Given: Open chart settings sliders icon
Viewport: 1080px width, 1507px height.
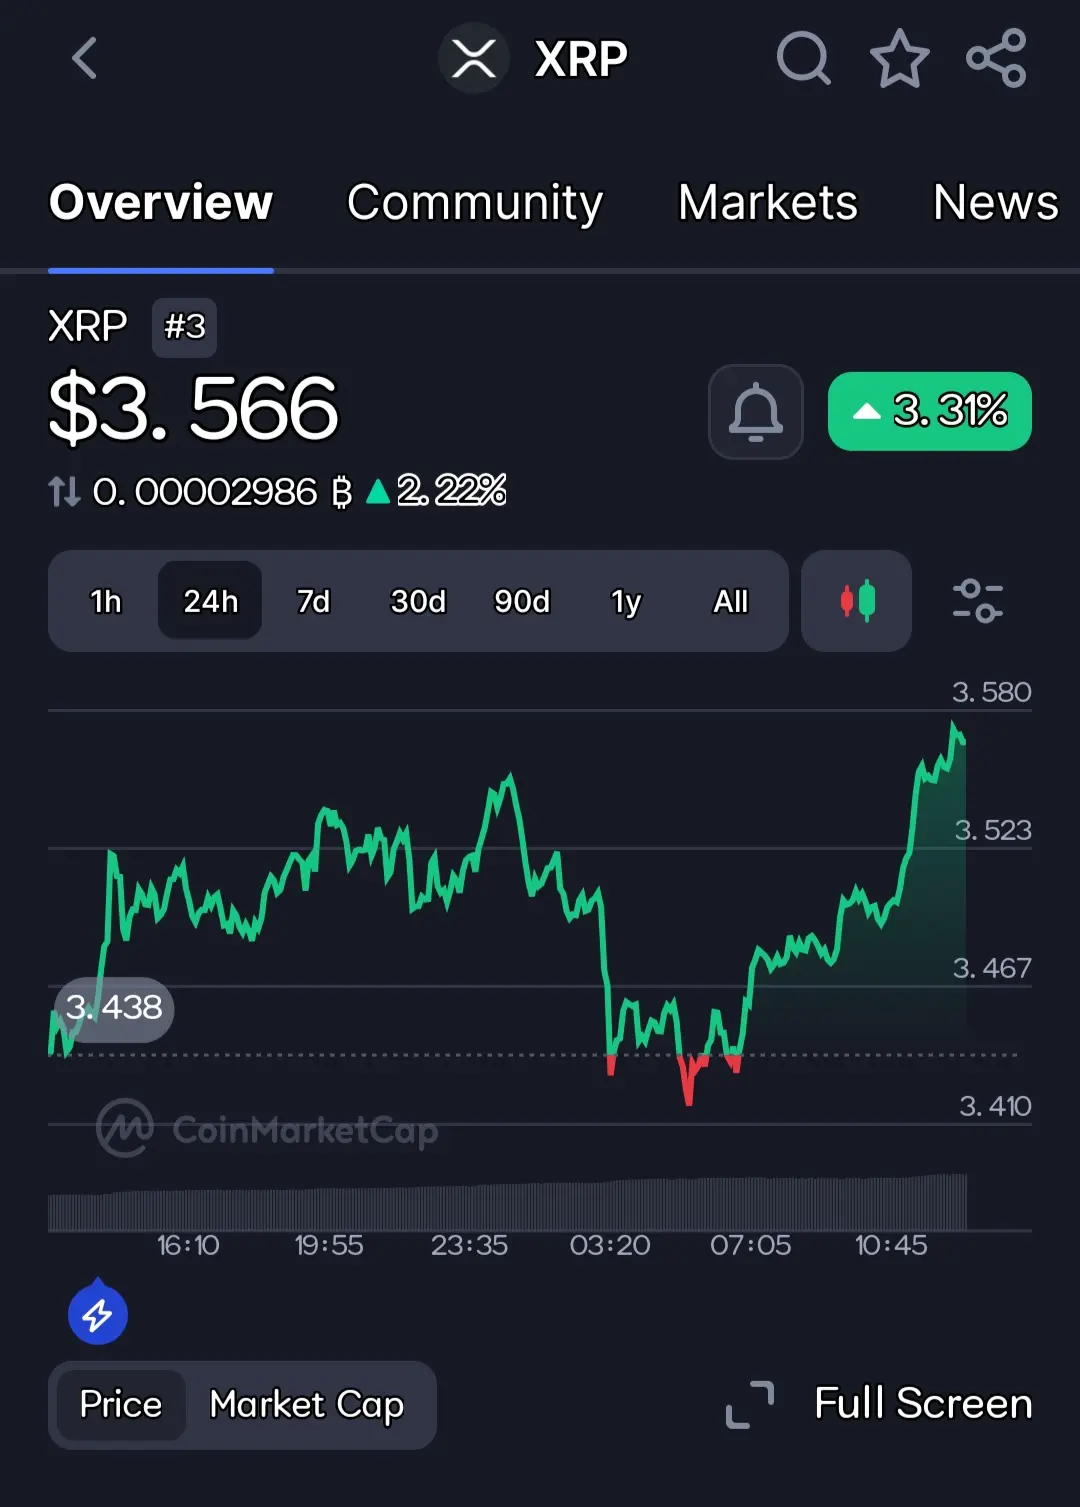Looking at the screenshot, I should [x=977, y=601].
